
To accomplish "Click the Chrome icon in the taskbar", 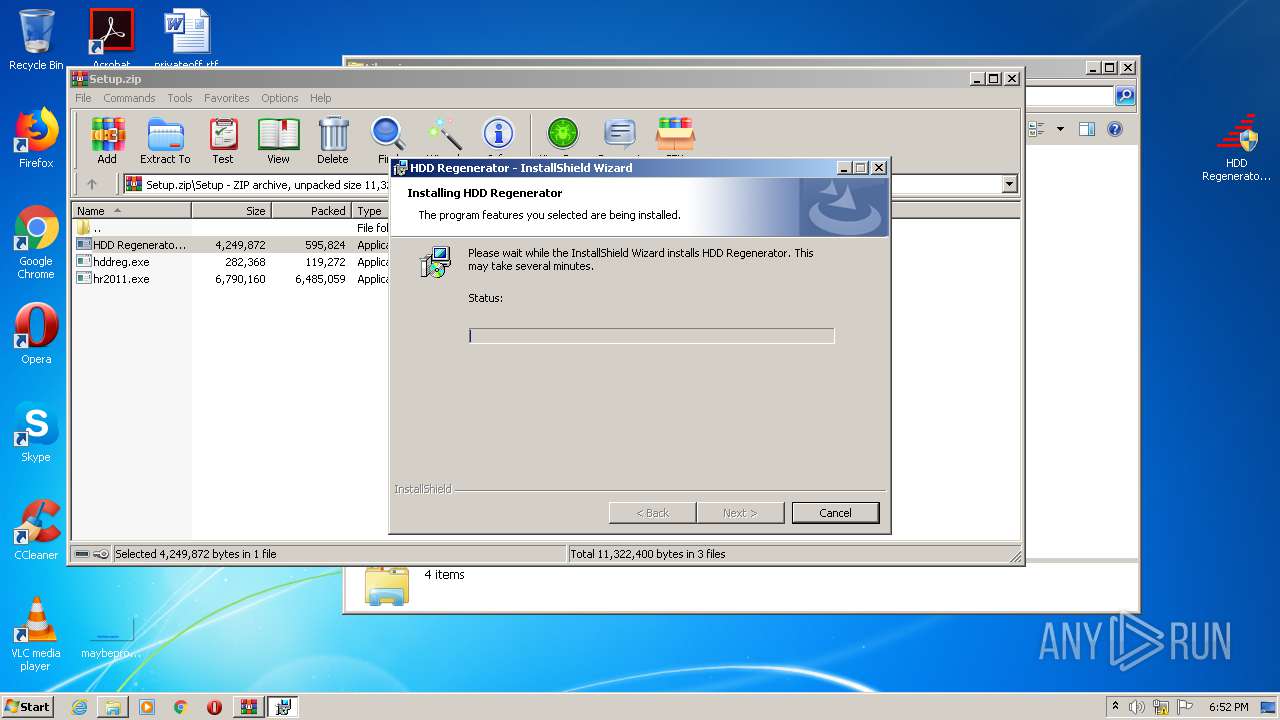I will point(181,707).
